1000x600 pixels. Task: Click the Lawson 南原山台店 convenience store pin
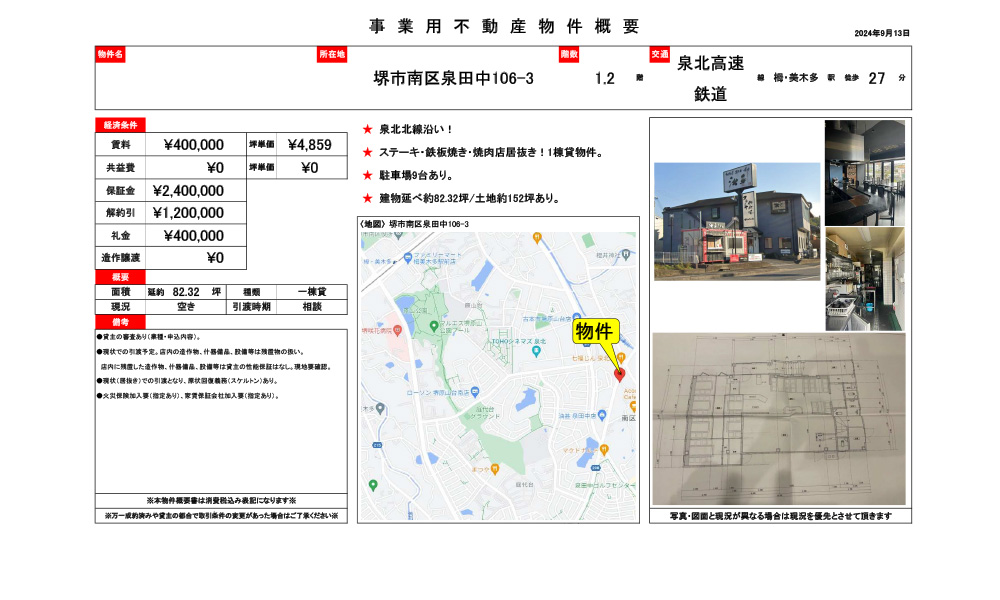coord(476,390)
